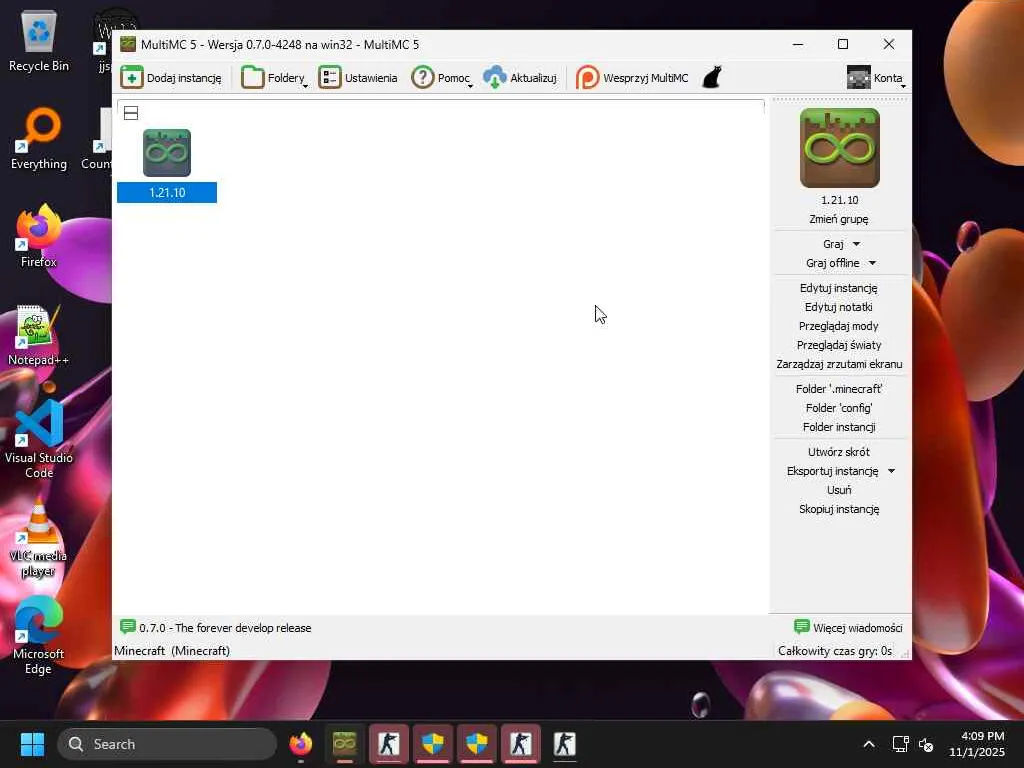Viewport: 1024px width, 768px height.
Task: Click Usuń to delete instance
Action: [x=839, y=490]
